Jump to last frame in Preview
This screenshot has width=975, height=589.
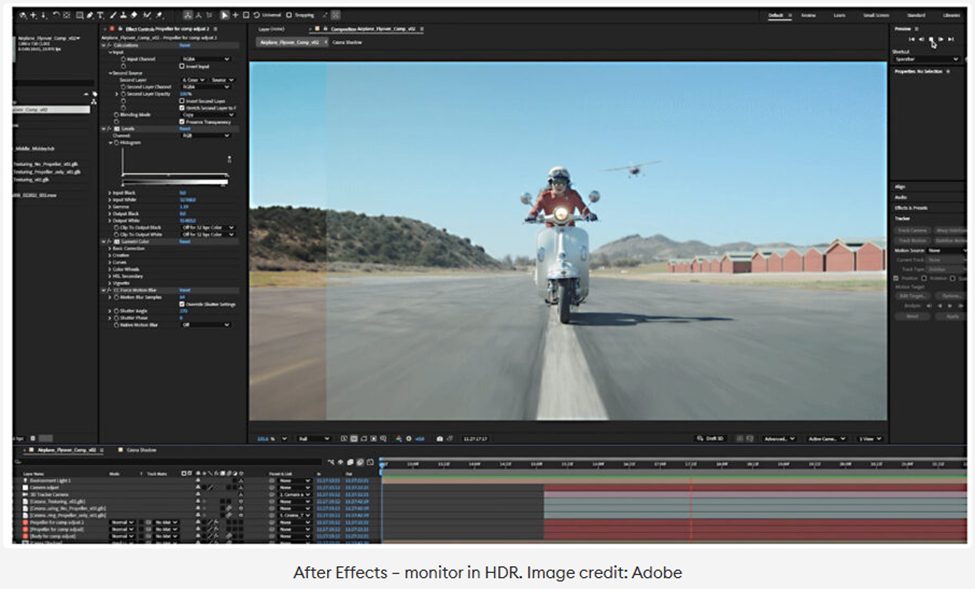pyautogui.click(x=951, y=39)
